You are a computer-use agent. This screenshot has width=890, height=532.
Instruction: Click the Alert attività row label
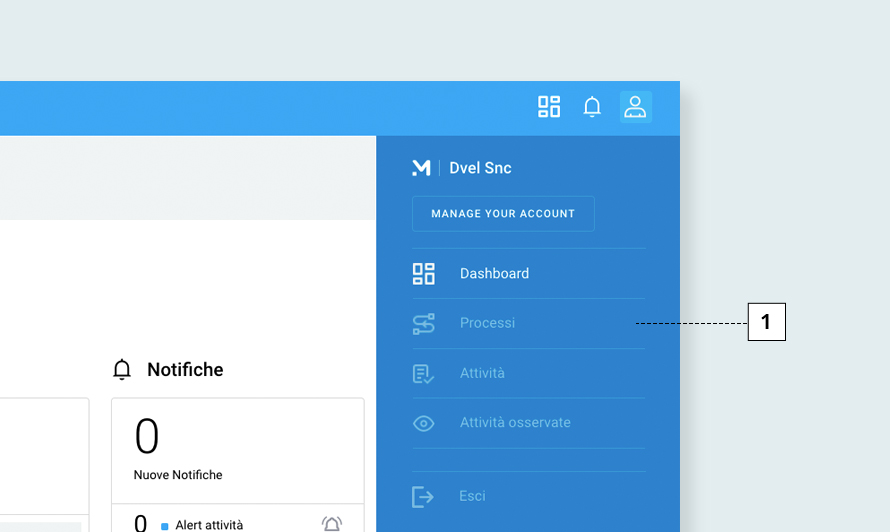click(209, 525)
